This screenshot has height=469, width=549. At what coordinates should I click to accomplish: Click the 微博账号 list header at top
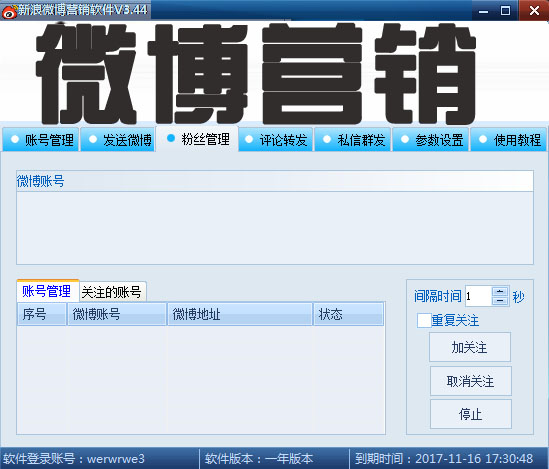click(275, 181)
